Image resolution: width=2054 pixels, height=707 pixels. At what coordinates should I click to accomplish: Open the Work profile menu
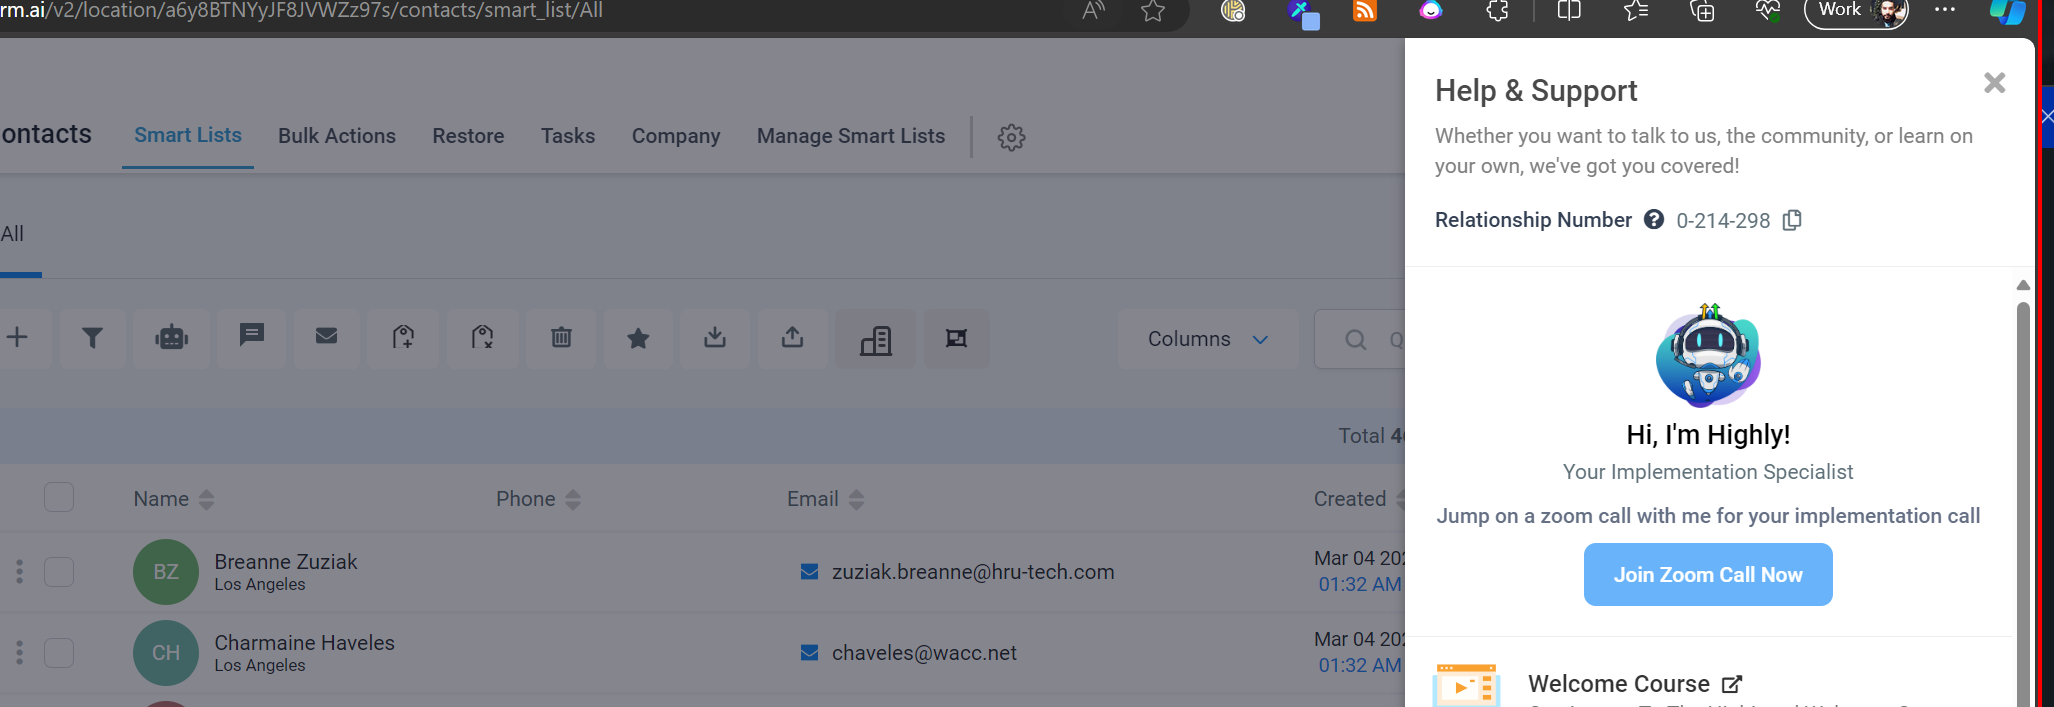[1856, 12]
